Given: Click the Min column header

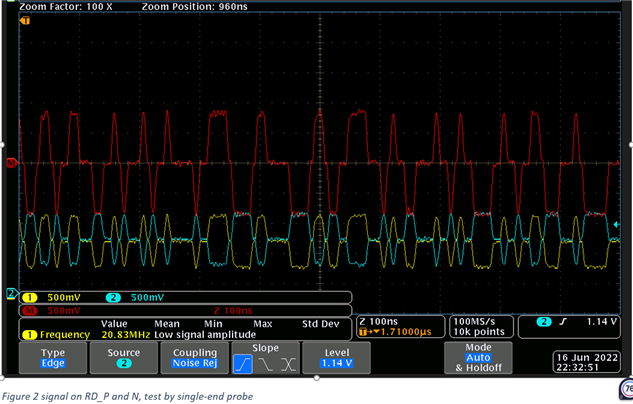Looking at the screenshot, I should tap(213, 324).
